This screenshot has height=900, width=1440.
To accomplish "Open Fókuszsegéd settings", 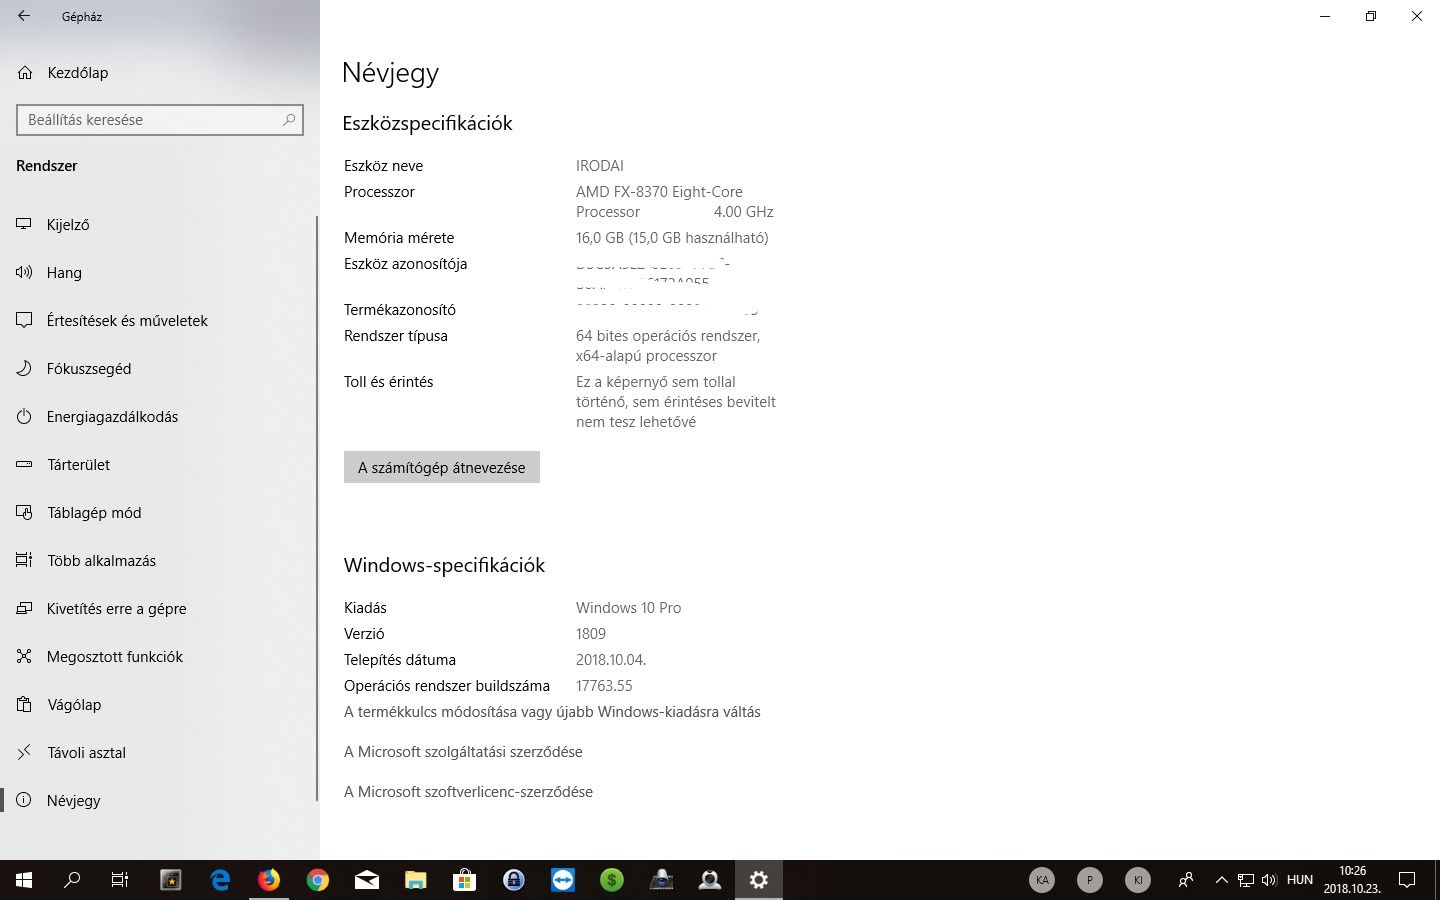I will pos(160,368).
